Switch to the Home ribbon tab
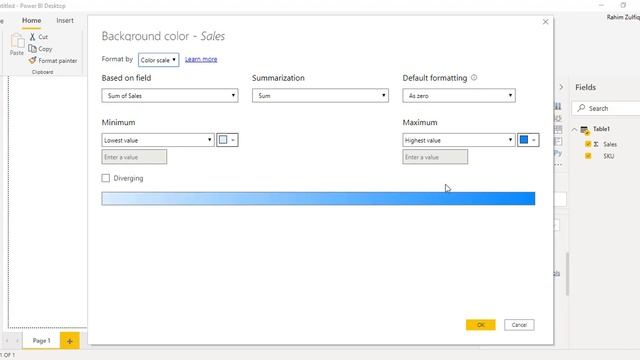This screenshot has height=360, width=640. click(31, 20)
